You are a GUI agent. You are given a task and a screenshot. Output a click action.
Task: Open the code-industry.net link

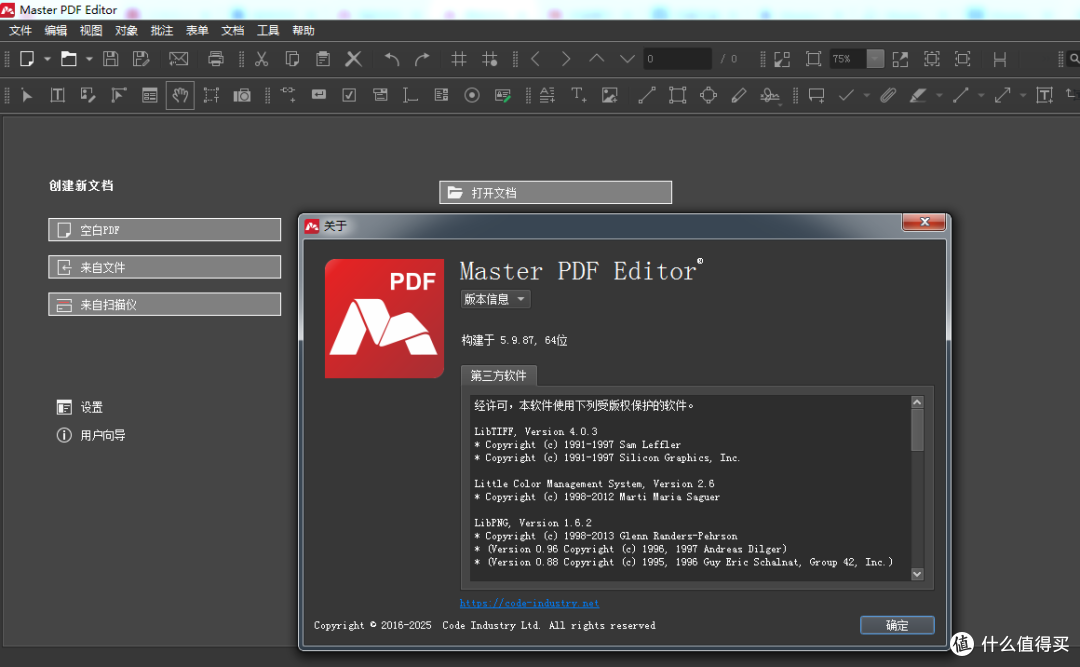click(529, 602)
